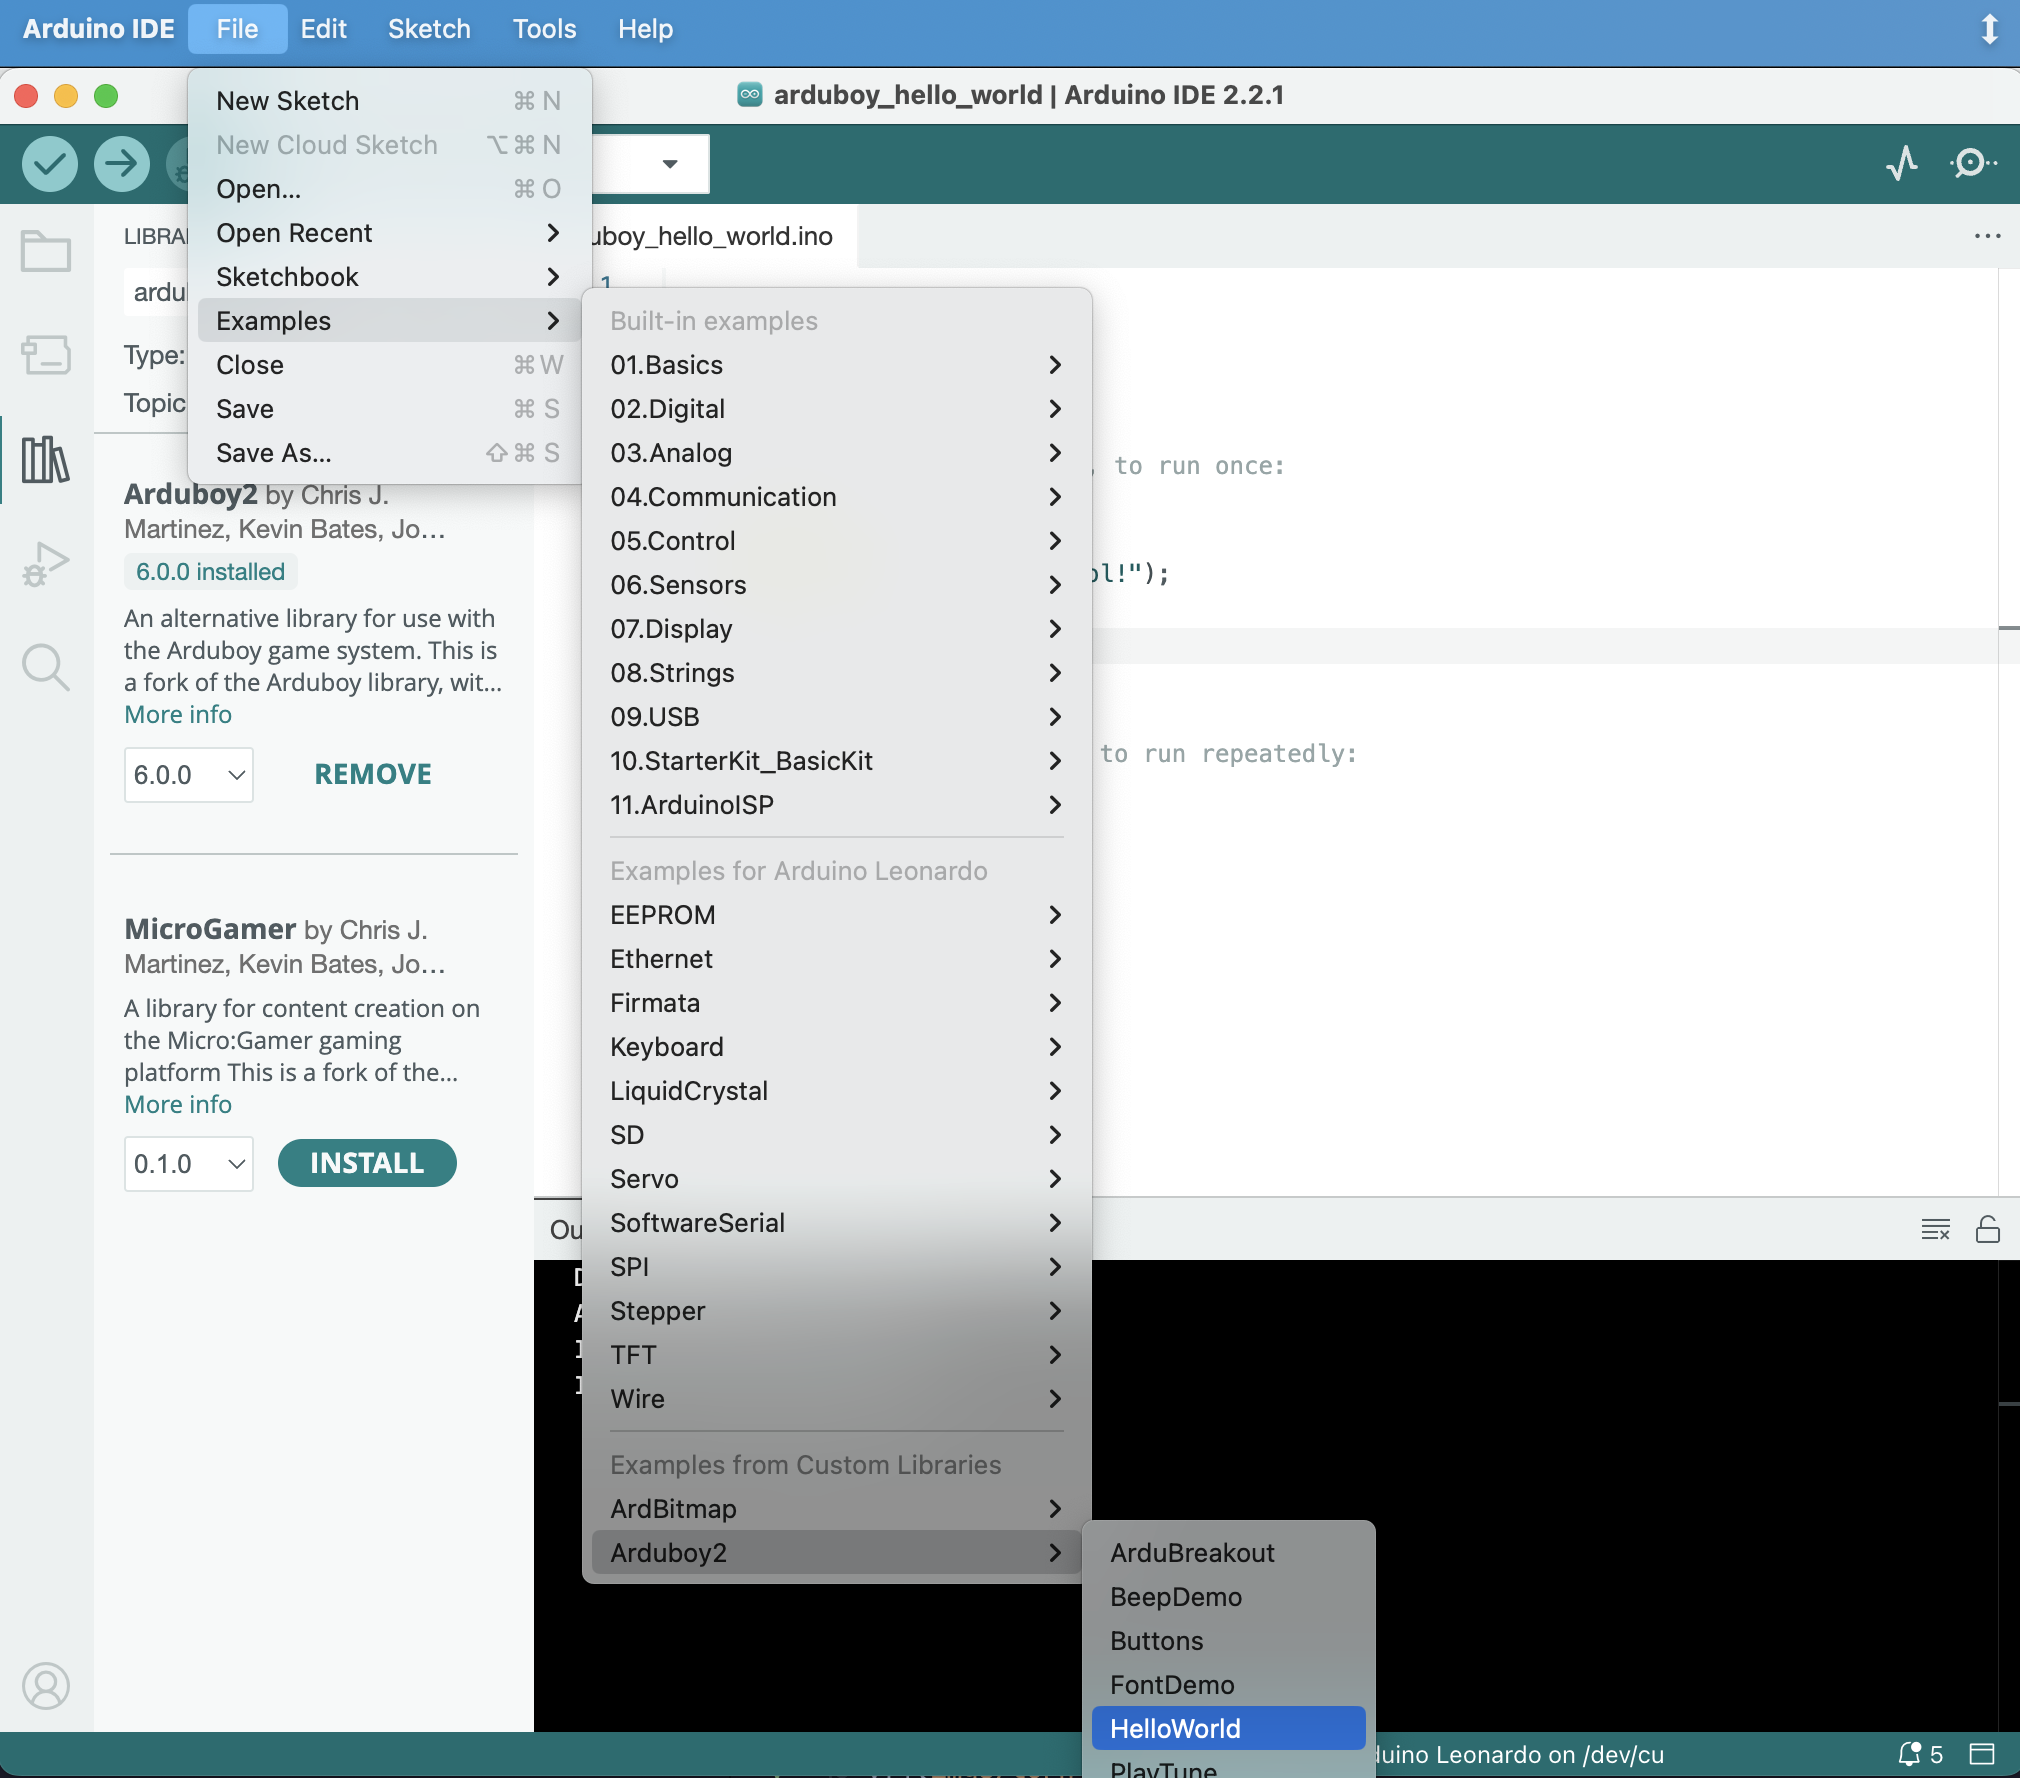Expand the Servo examples
The image size is (2020, 1778).
coord(836,1179)
